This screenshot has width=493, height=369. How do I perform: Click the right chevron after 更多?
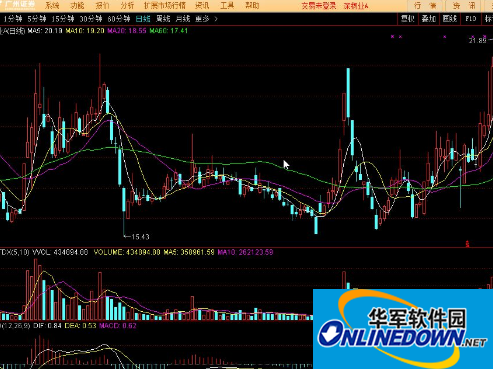tap(216, 19)
